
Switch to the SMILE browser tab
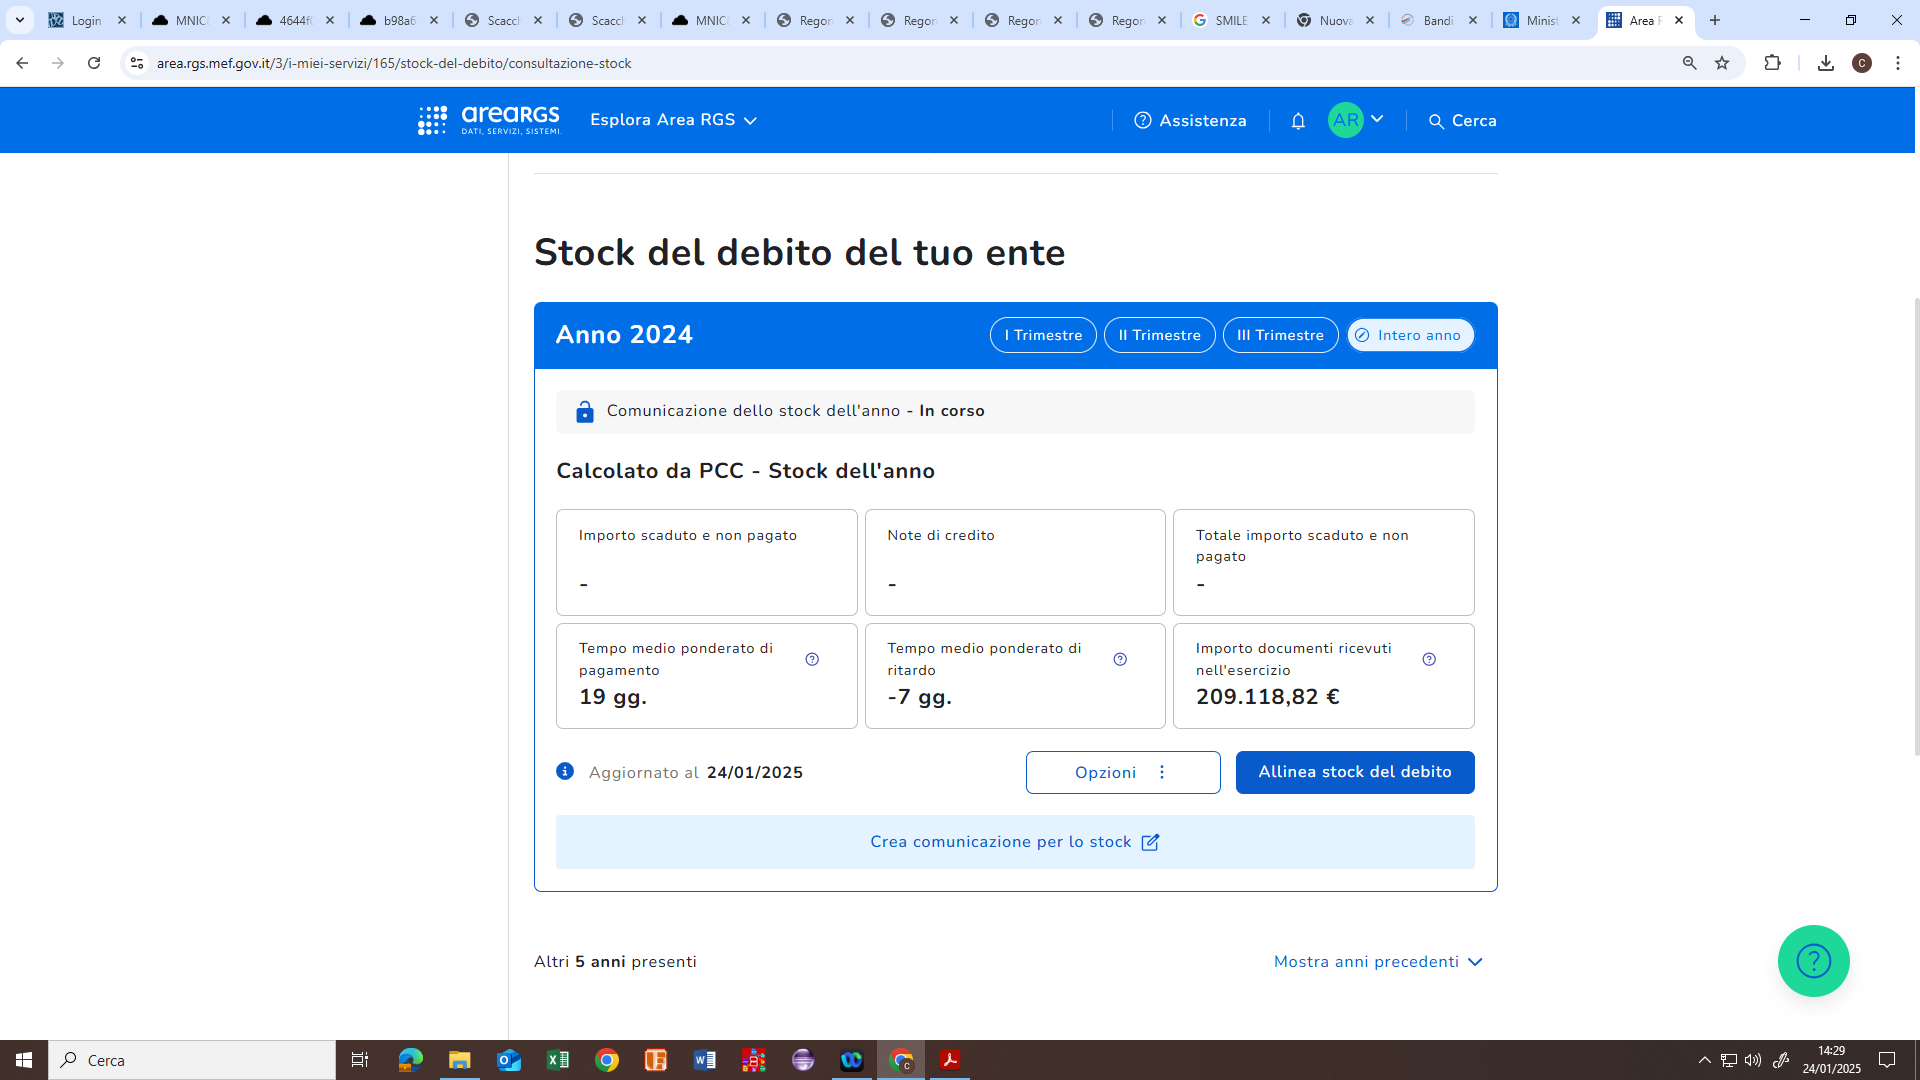(1231, 20)
